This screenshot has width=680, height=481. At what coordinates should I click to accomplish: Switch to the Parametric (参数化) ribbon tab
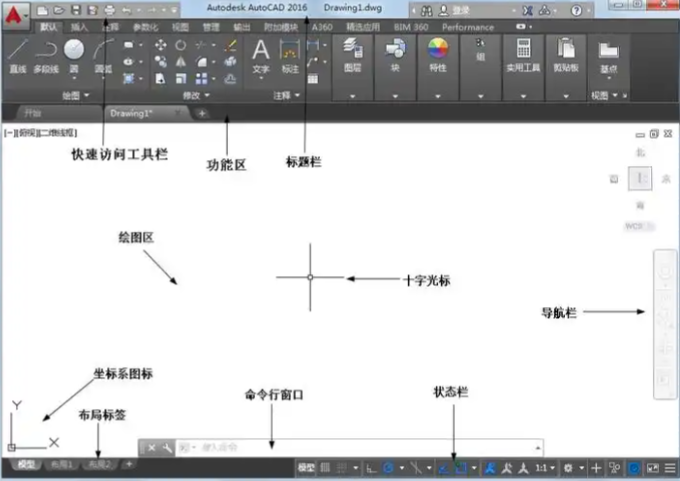click(145, 27)
